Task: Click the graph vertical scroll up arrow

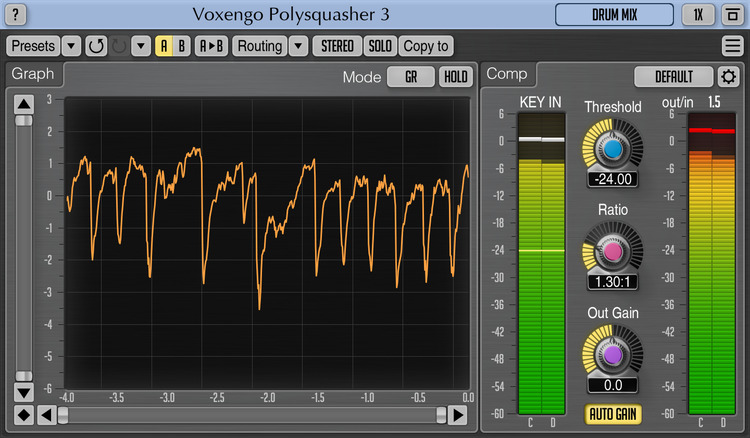Action: click(23, 104)
